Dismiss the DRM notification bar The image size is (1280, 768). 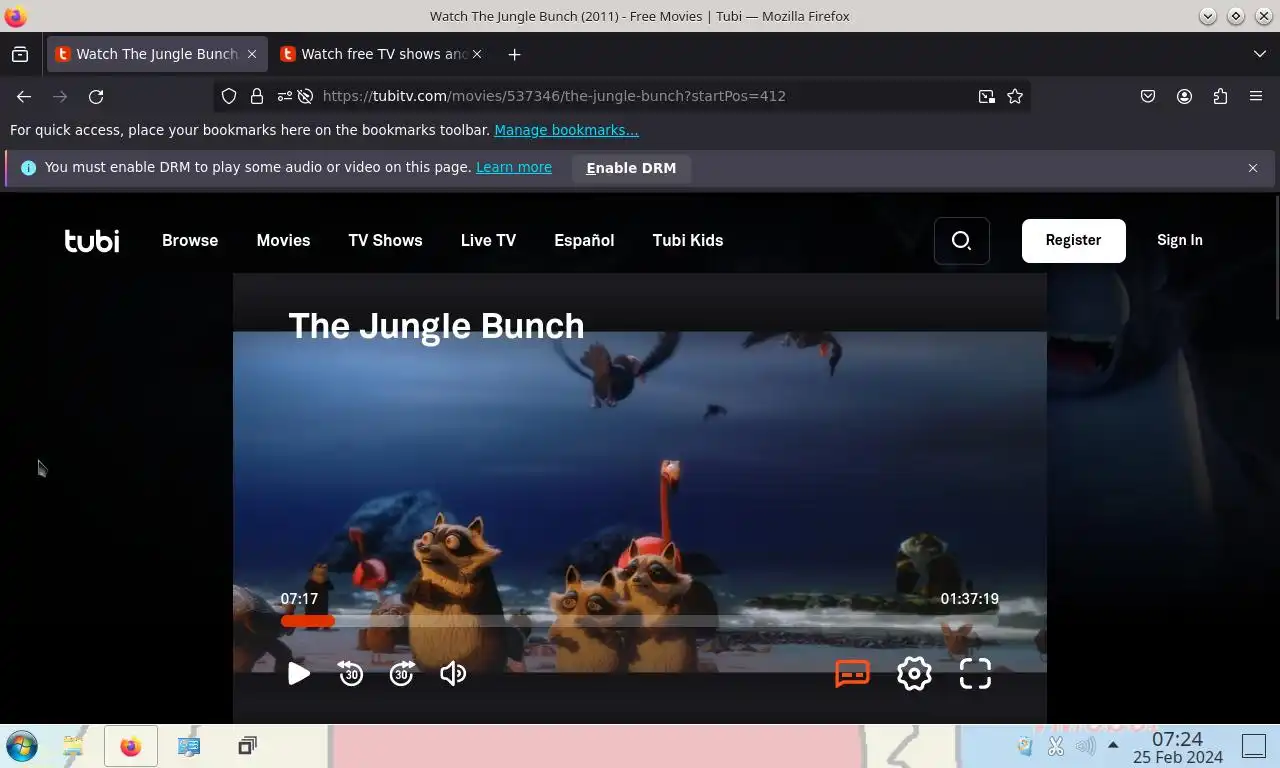(1253, 168)
